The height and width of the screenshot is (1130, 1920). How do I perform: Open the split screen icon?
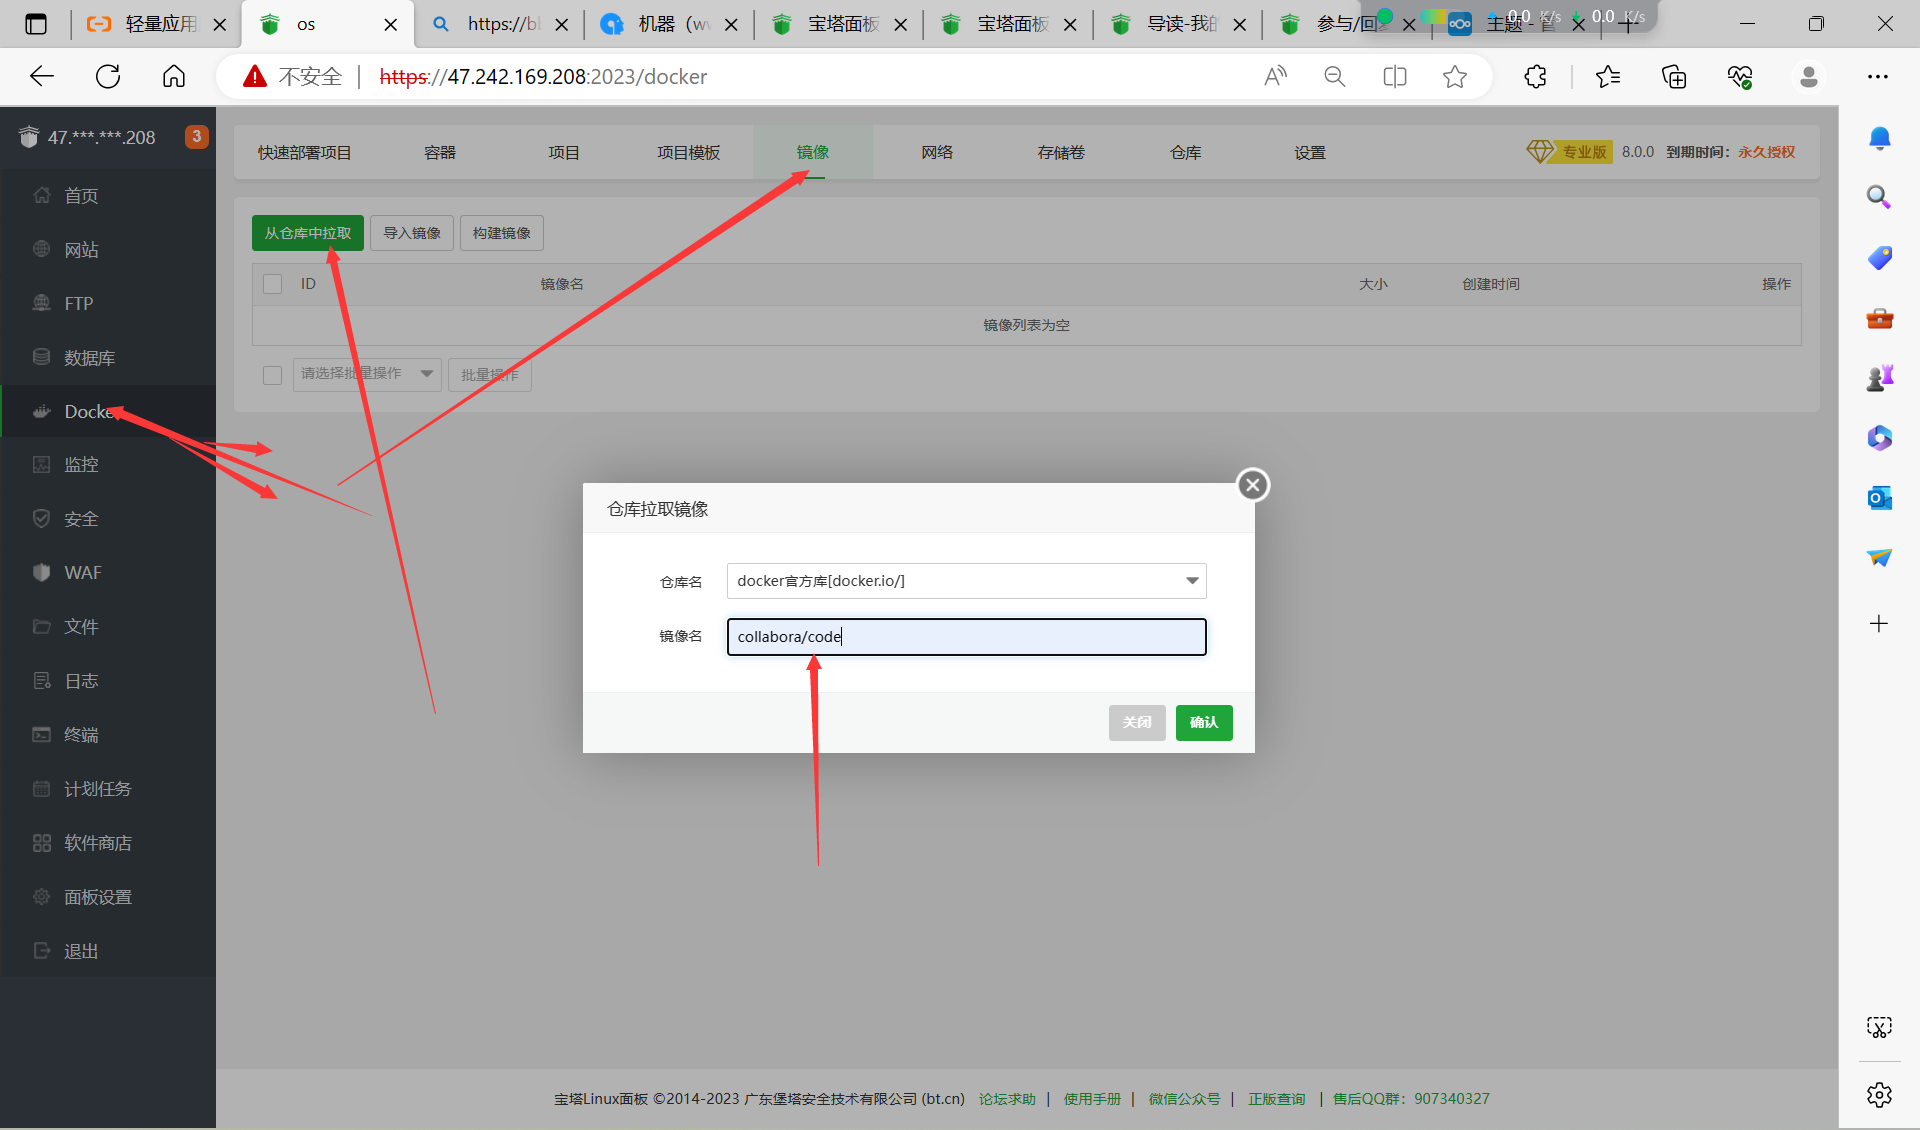coord(1394,76)
